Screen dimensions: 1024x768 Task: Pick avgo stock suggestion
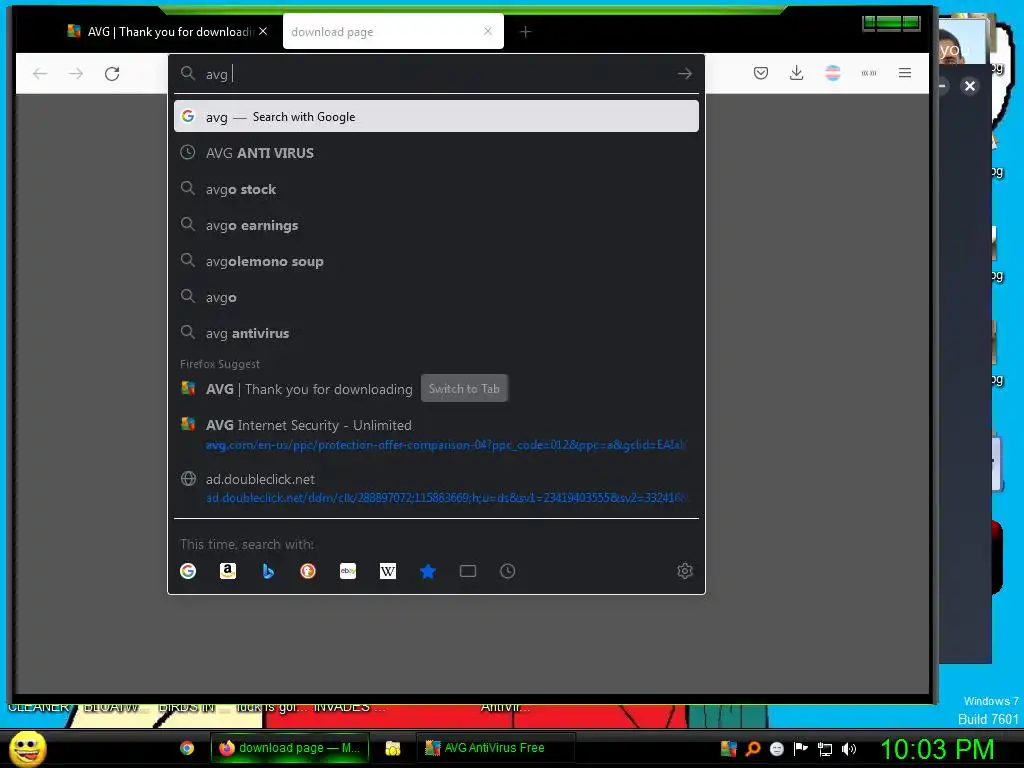(x=436, y=189)
